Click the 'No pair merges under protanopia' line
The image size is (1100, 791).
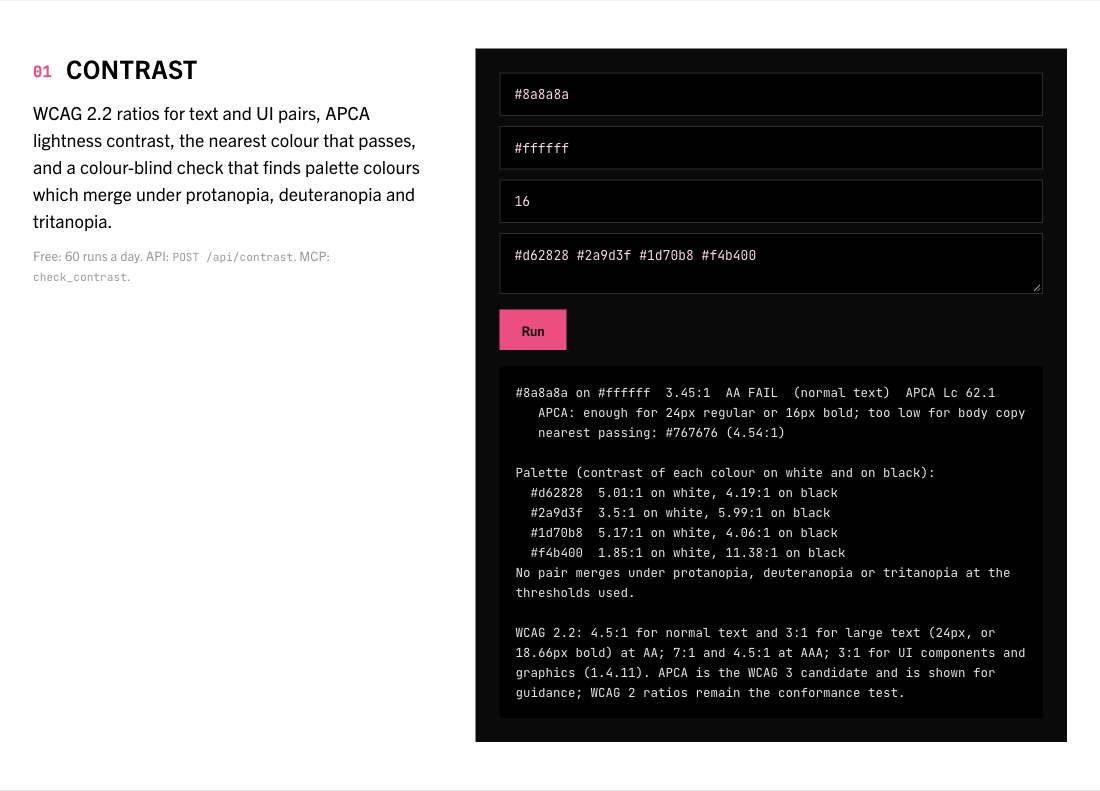(763, 583)
